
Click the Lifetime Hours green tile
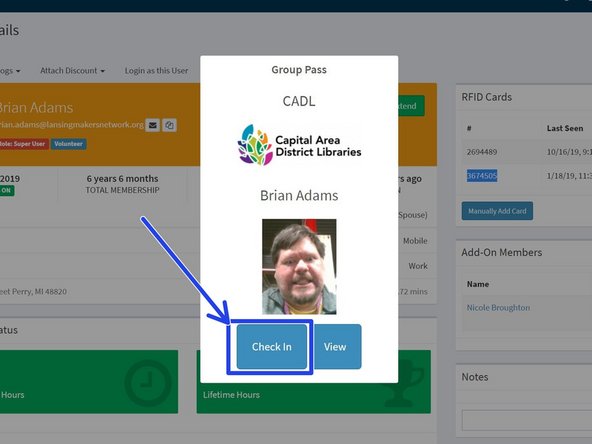coord(313,382)
